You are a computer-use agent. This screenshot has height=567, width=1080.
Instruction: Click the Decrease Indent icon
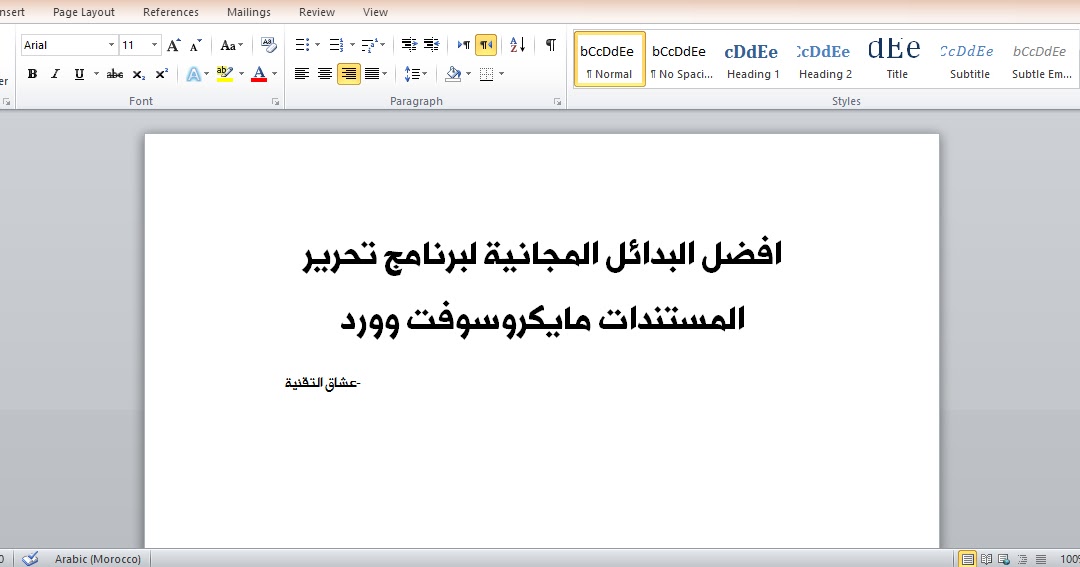[409, 45]
